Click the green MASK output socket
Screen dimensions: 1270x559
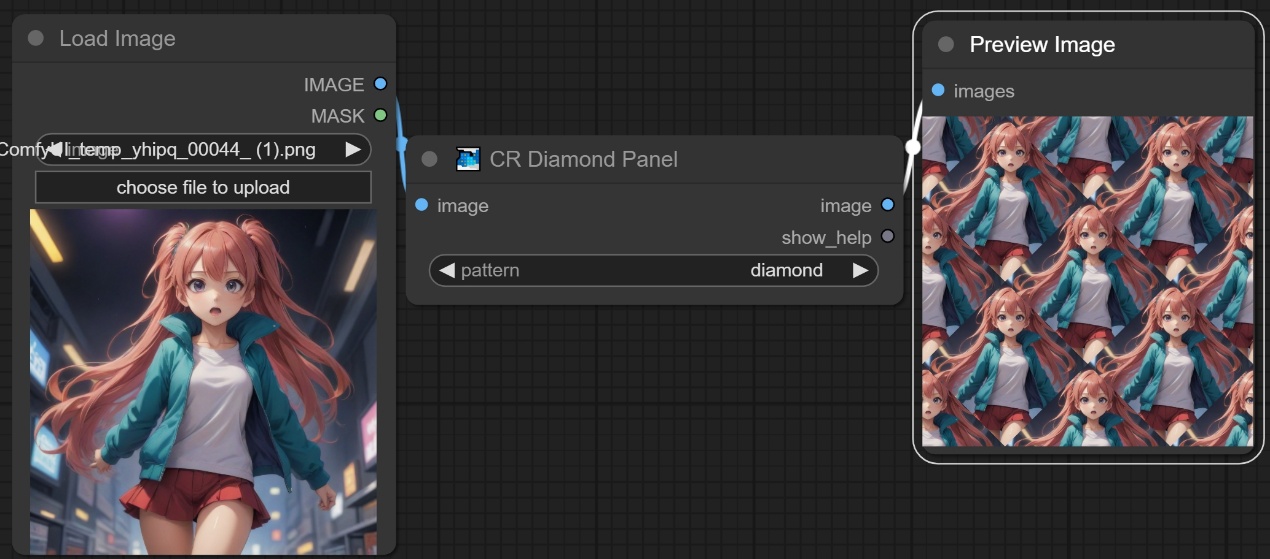(x=380, y=115)
